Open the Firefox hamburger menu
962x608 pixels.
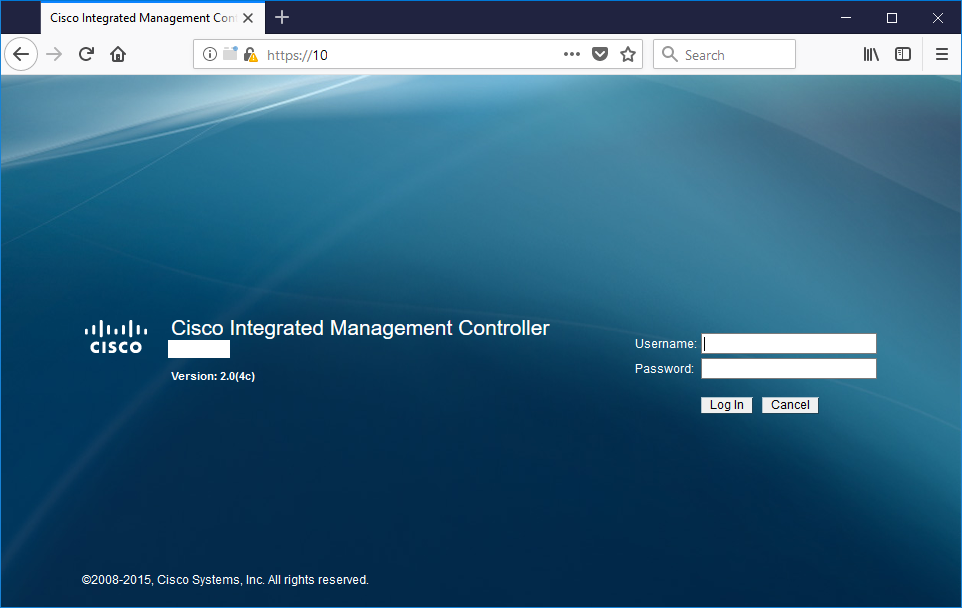tap(942, 55)
